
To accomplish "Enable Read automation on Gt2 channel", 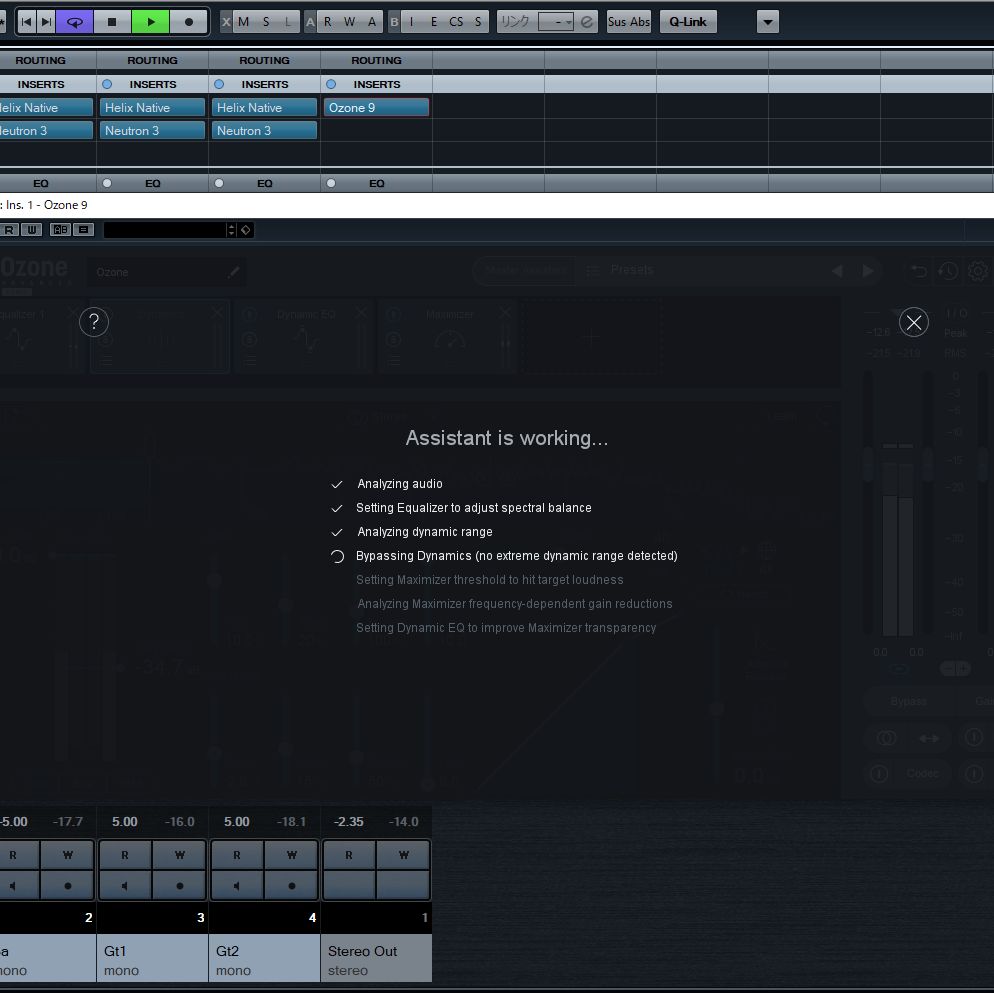I will coord(237,855).
